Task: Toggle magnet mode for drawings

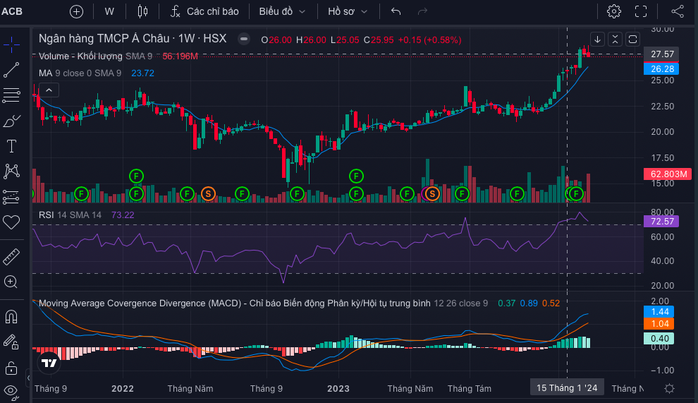Action: click(x=11, y=317)
